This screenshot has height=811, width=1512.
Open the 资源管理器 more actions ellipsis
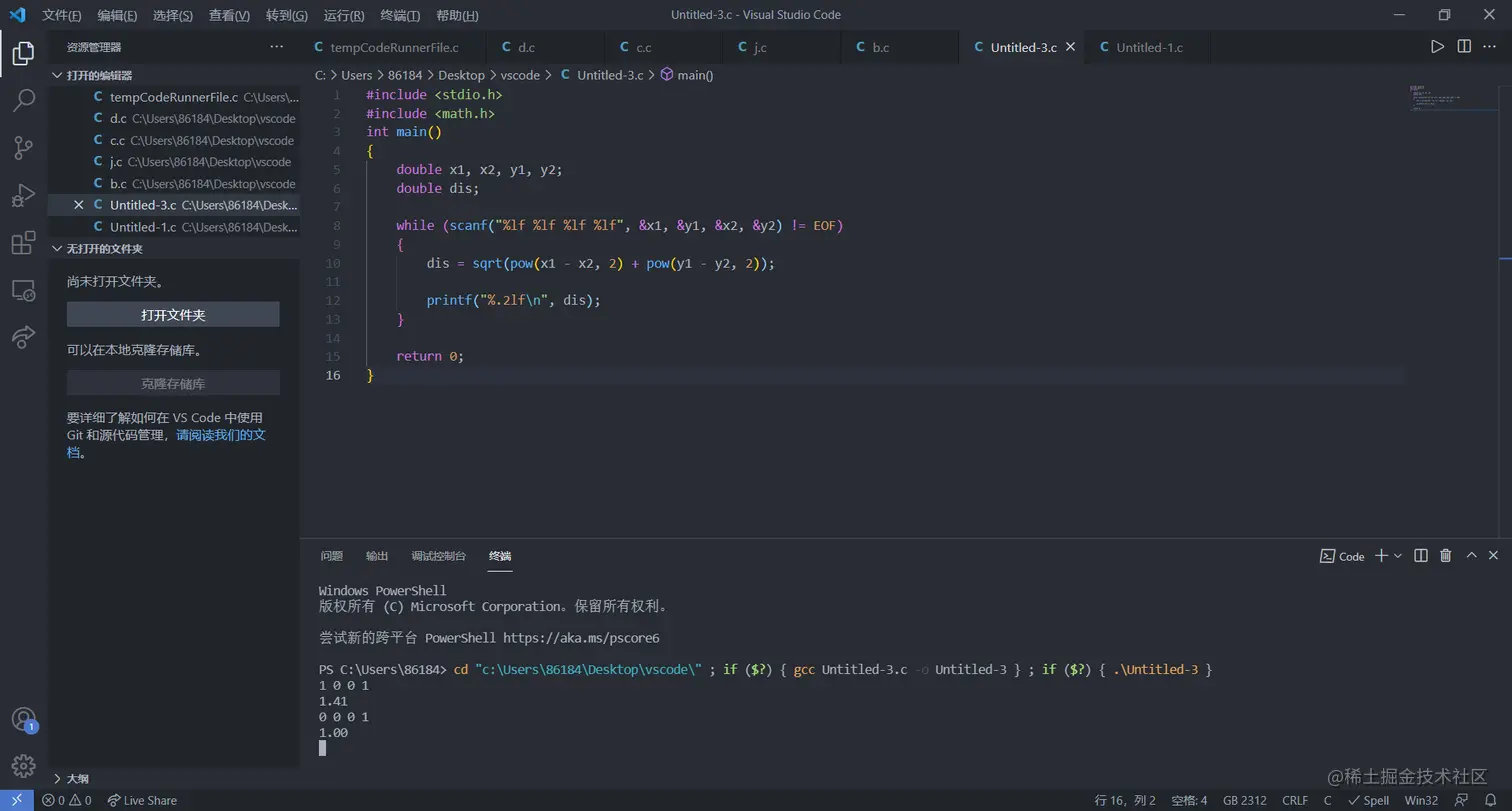coord(277,47)
